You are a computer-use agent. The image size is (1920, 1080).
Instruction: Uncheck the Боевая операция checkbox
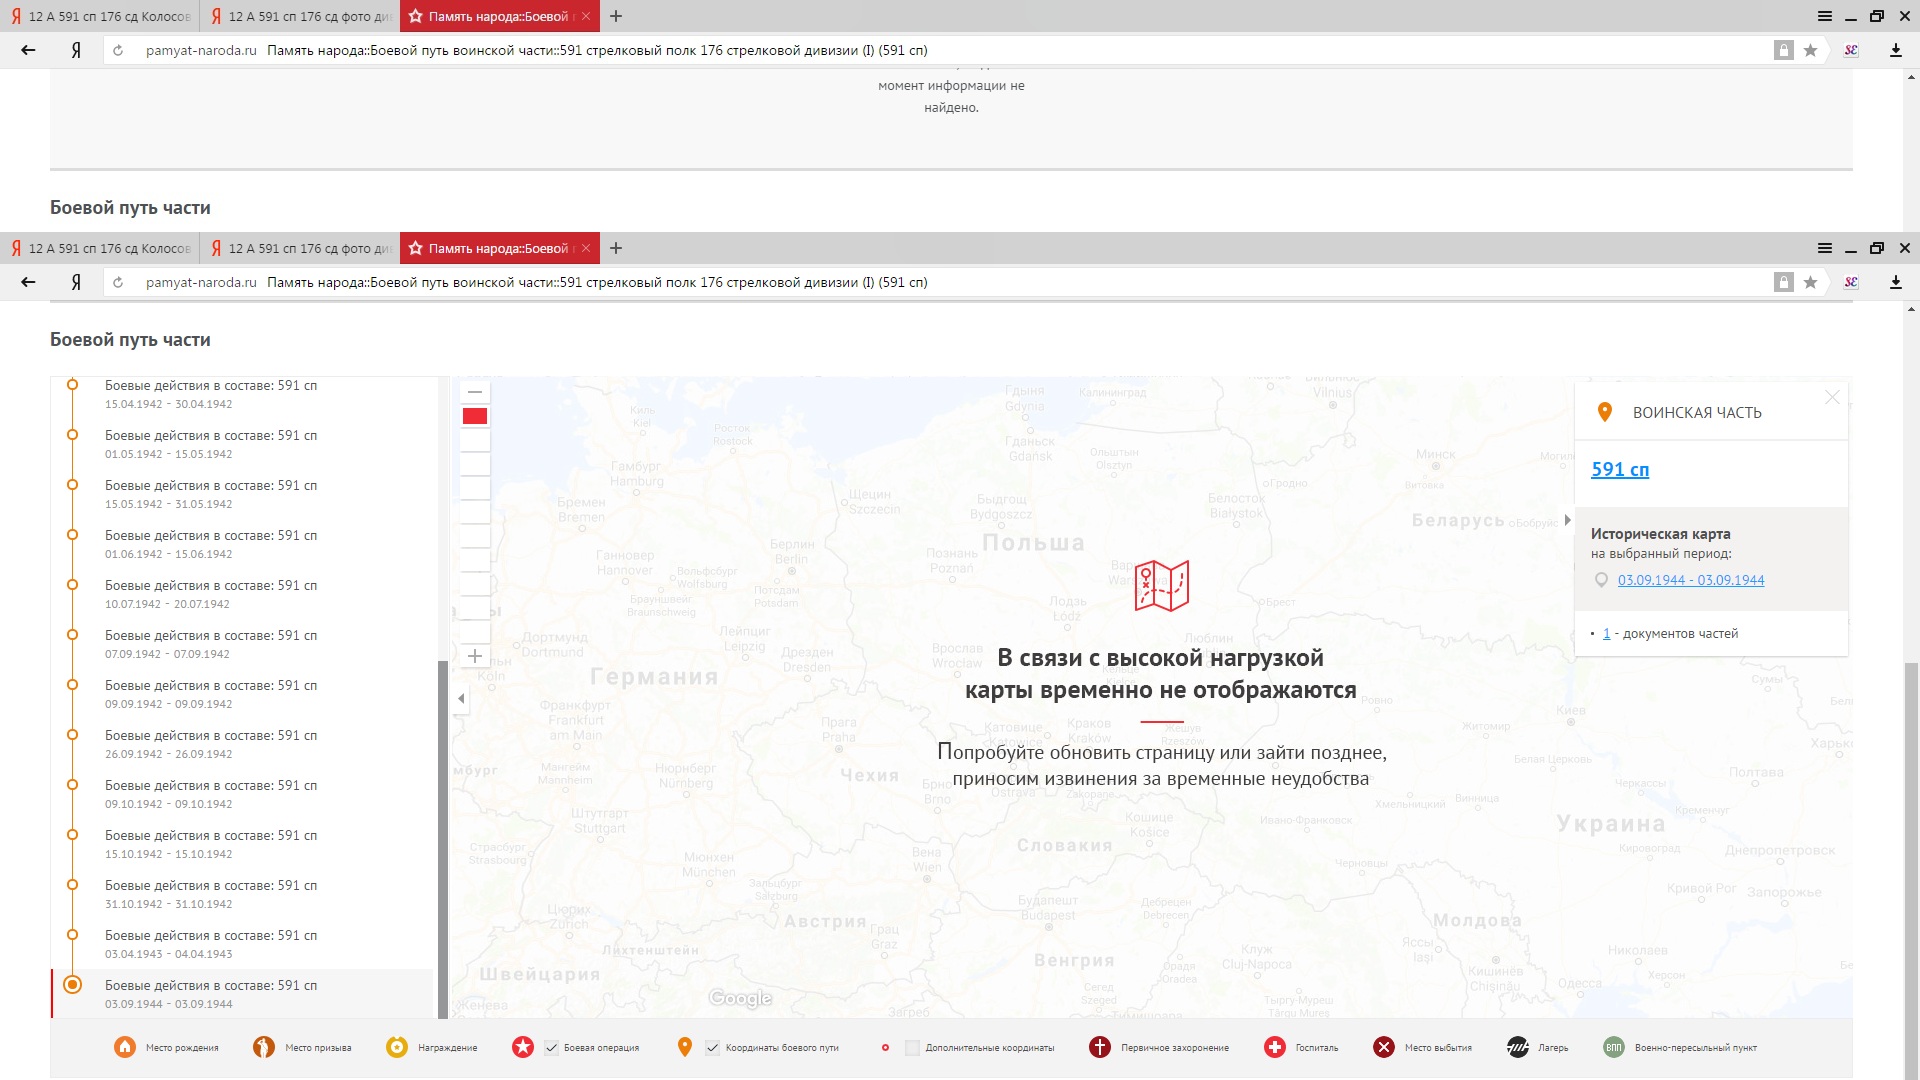point(551,1048)
